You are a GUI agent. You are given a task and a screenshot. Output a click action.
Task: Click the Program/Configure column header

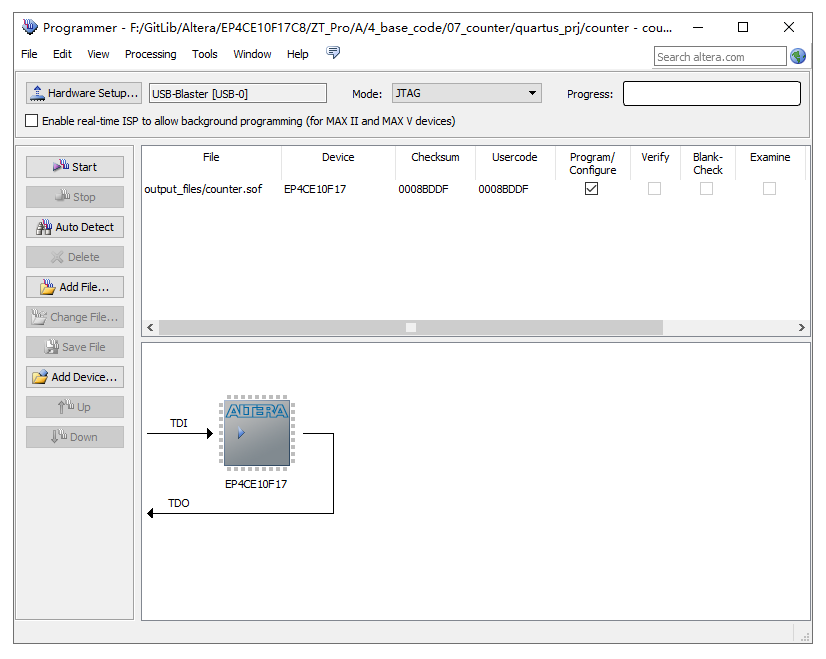point(593,164)
